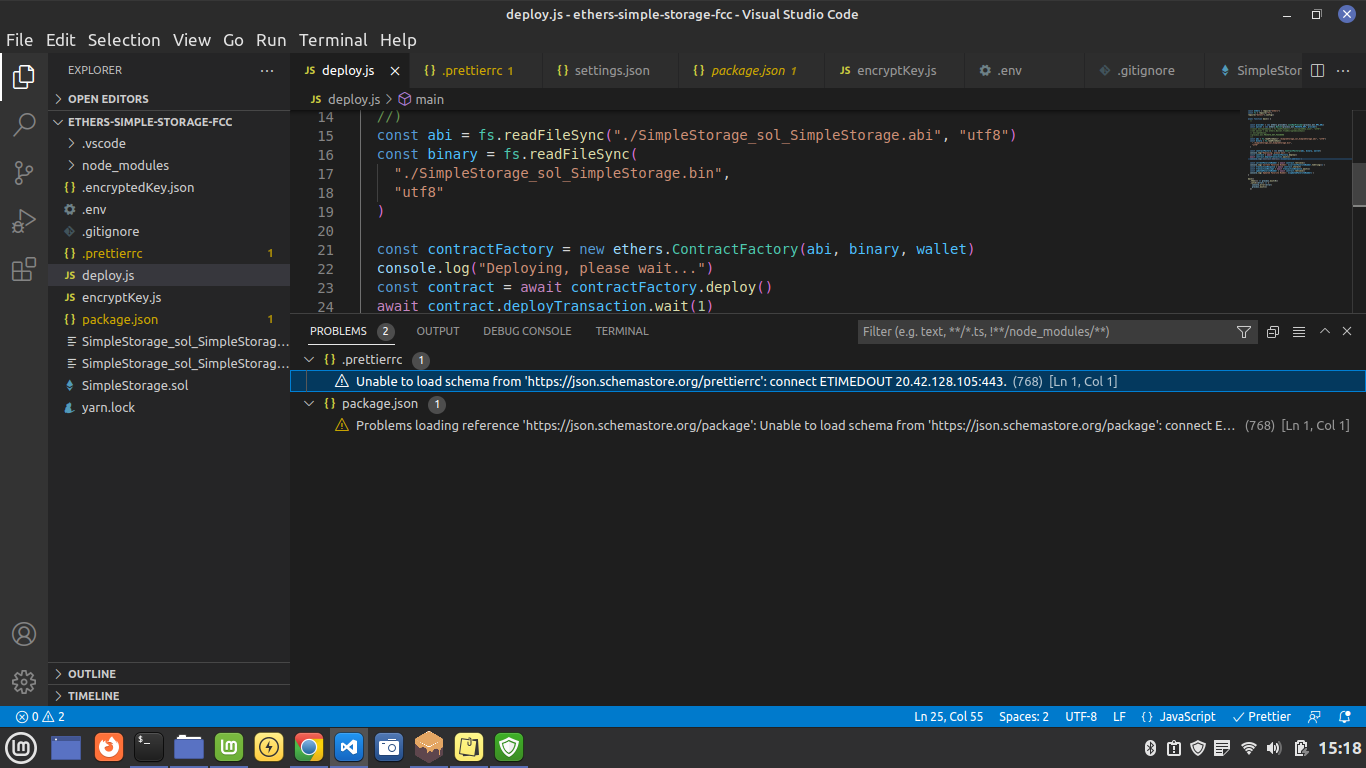Change end of line sequence LF
The width and height of the screenshot is (1366, 768).
(1119, 717)
